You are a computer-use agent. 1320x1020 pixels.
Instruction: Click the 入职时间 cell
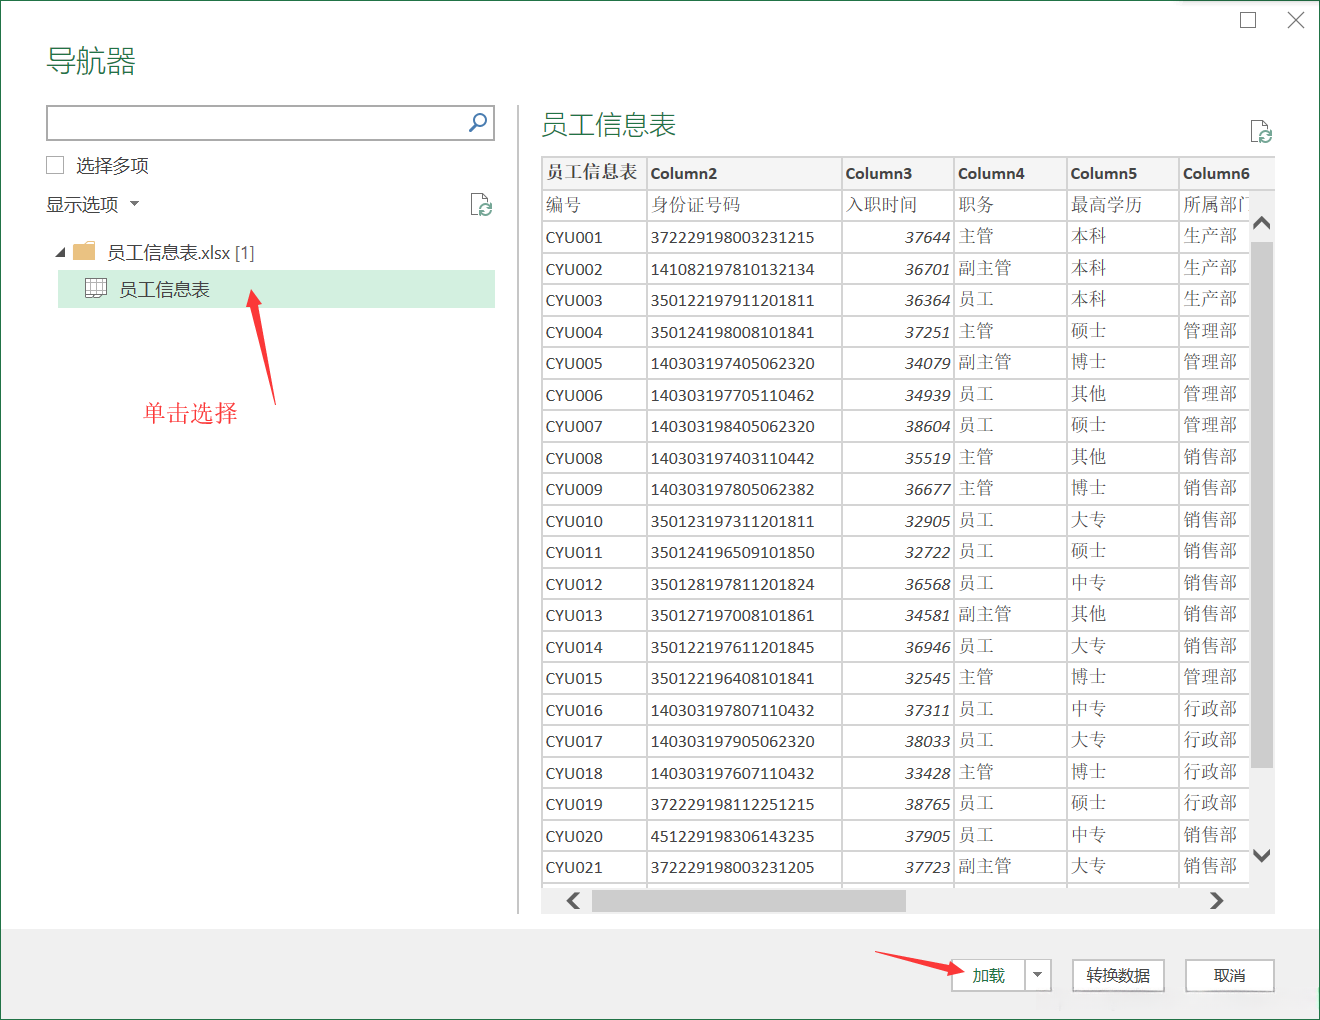[x=898, y=205]
